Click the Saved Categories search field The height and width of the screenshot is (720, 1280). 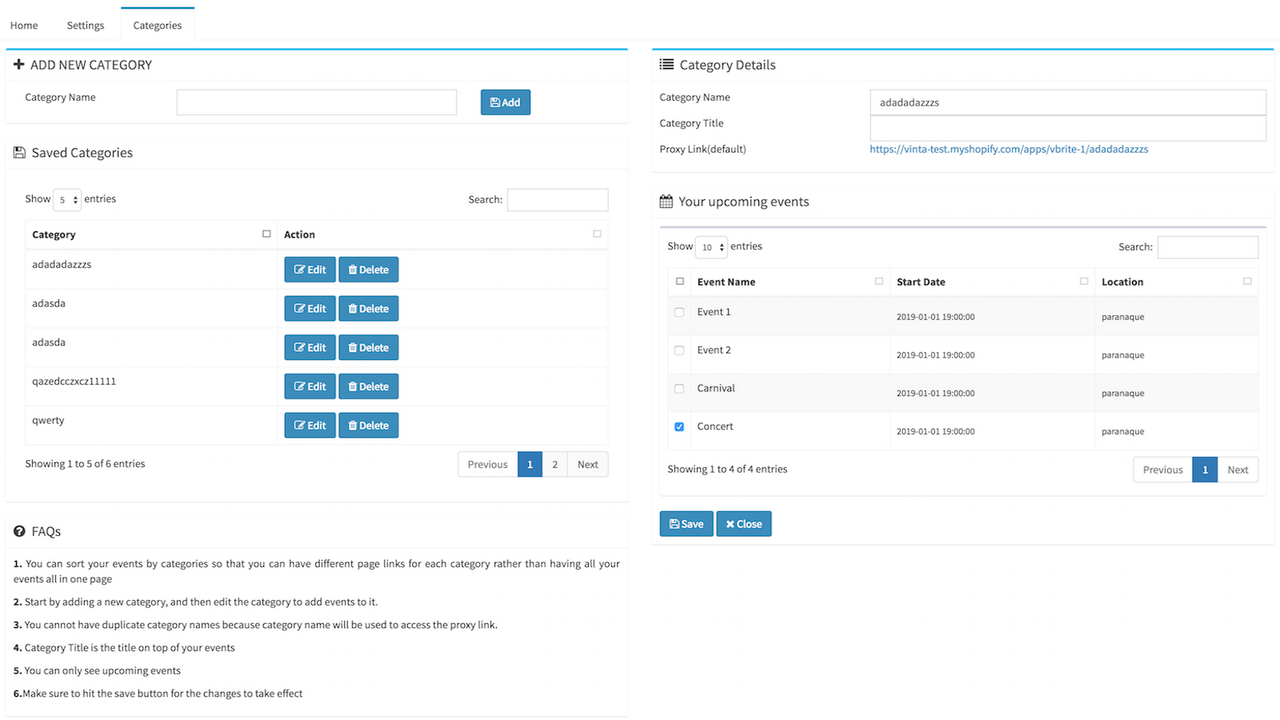[x=557, y=200]
